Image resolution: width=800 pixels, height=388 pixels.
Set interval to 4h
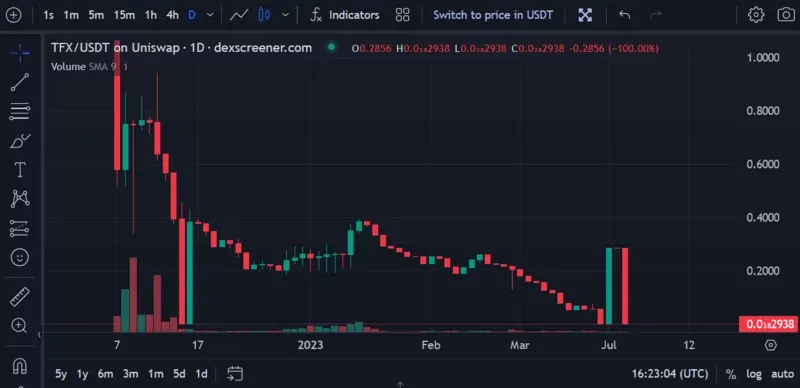tap(172, 15)
